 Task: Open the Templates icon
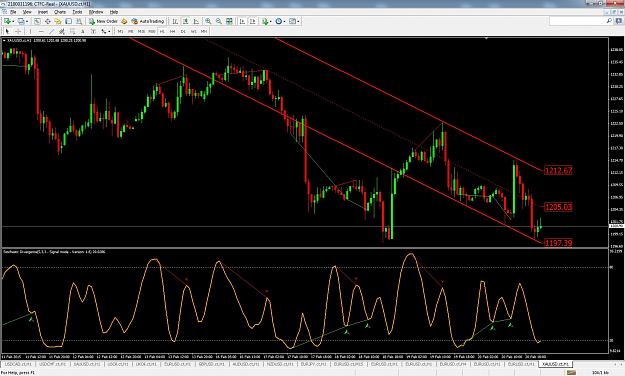coord(292,21)
